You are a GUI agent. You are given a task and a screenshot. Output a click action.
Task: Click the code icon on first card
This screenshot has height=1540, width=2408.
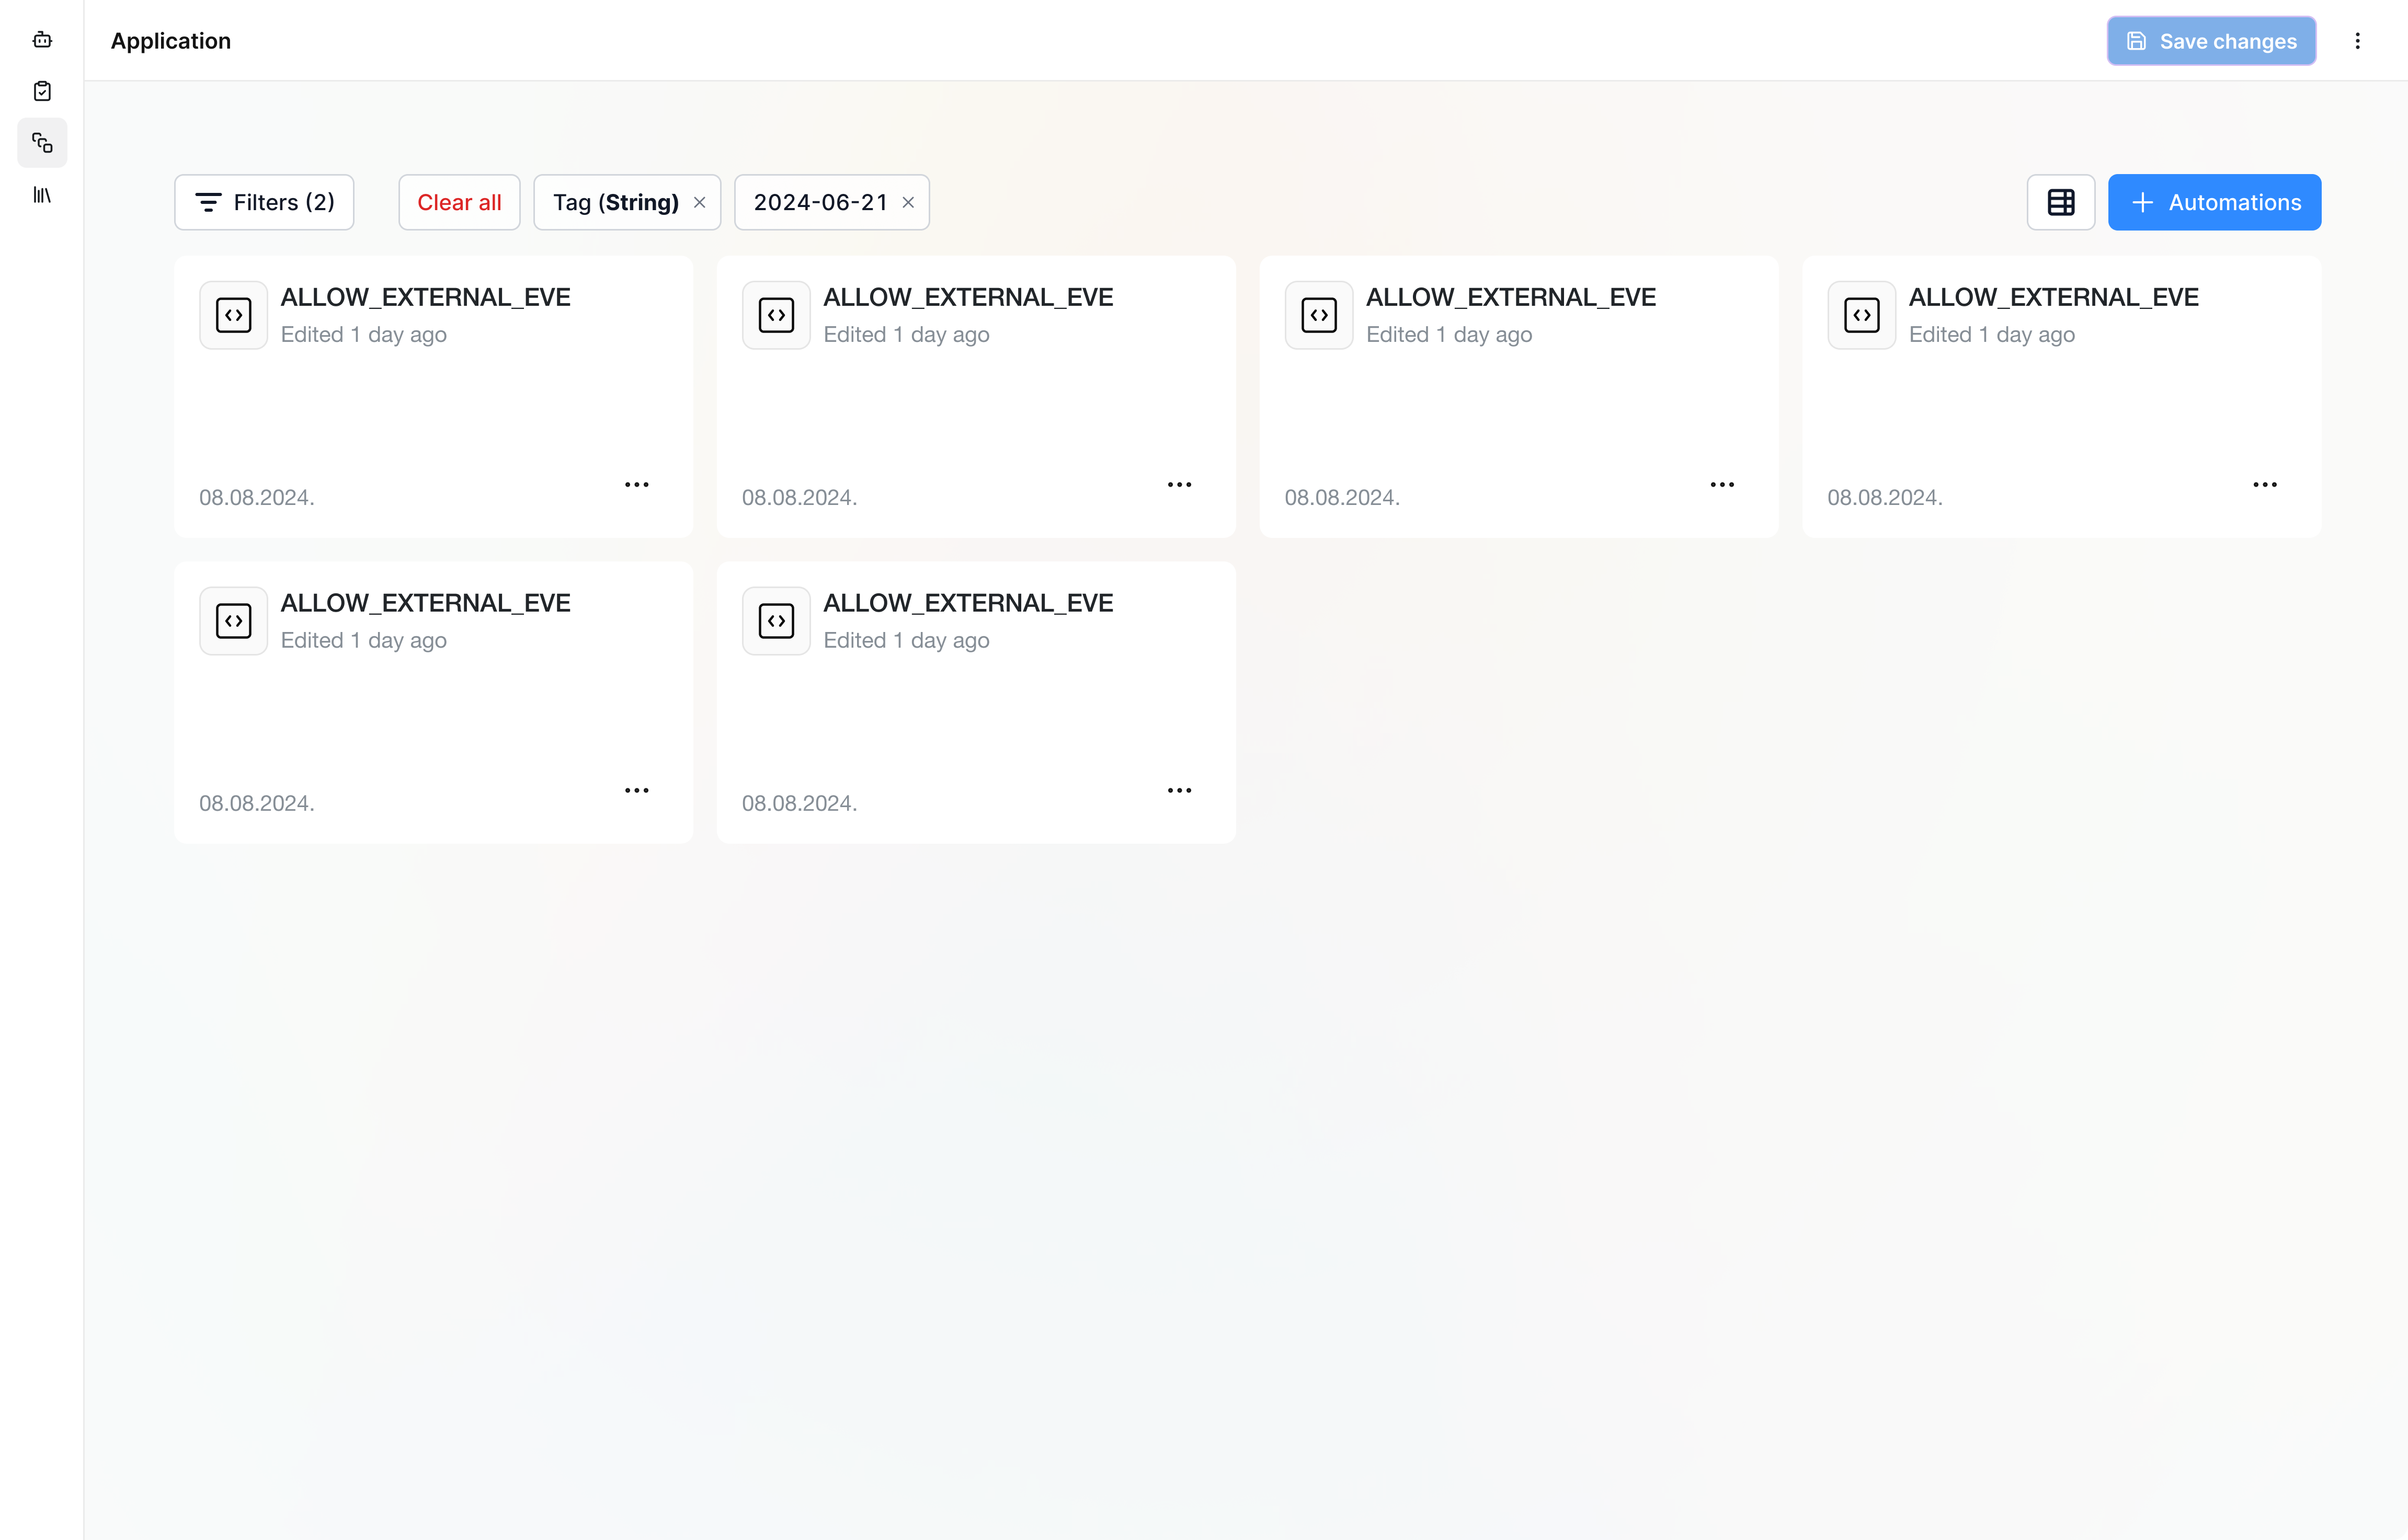[x=233, y=315]
